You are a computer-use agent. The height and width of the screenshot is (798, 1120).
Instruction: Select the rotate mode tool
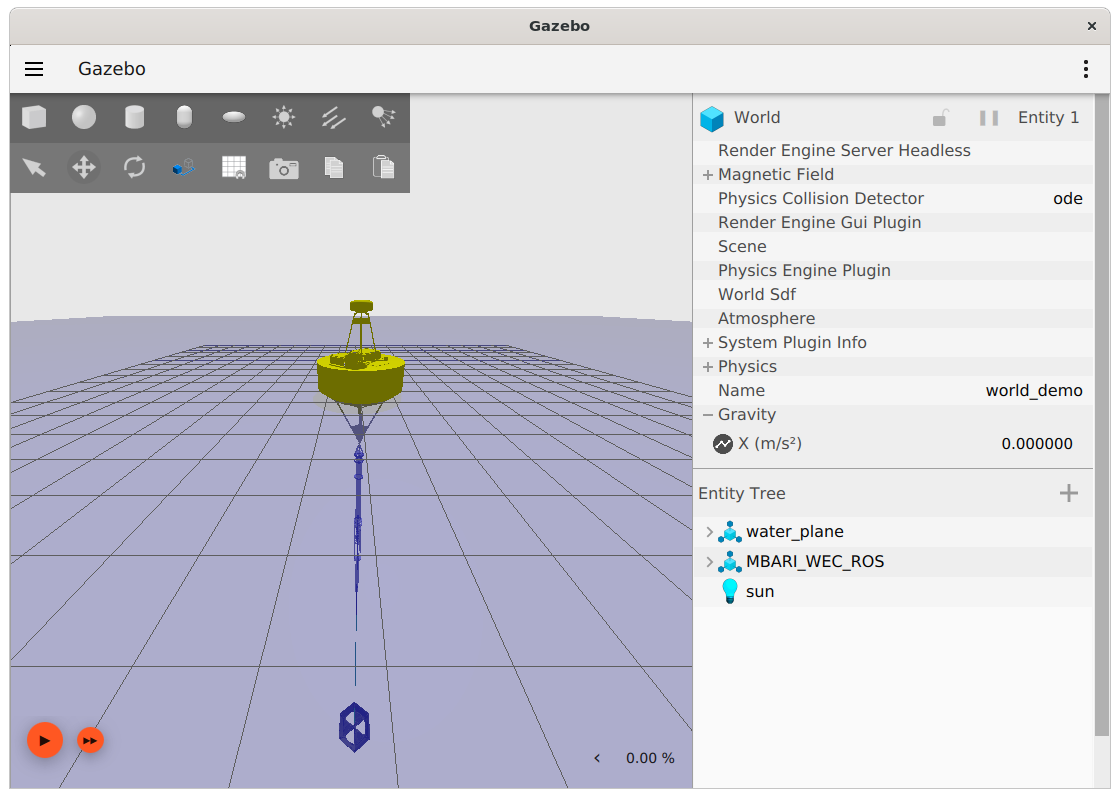pyautogui.click(x=134, y=167)
